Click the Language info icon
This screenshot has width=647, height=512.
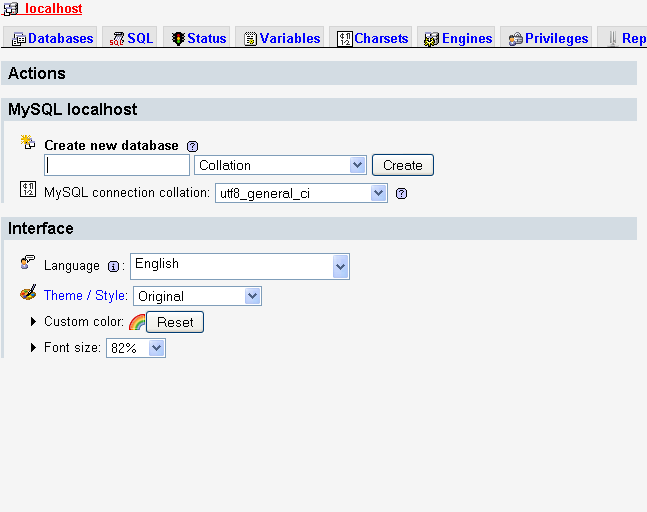113,267
